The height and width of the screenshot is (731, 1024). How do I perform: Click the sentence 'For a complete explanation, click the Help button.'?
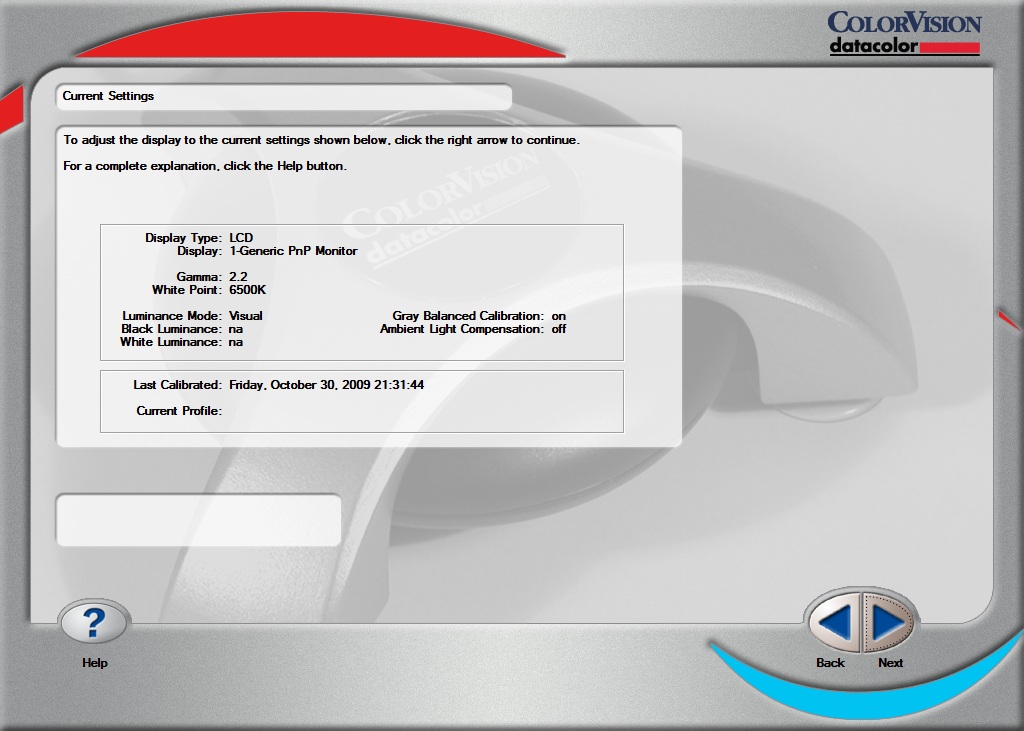[205, 166]
